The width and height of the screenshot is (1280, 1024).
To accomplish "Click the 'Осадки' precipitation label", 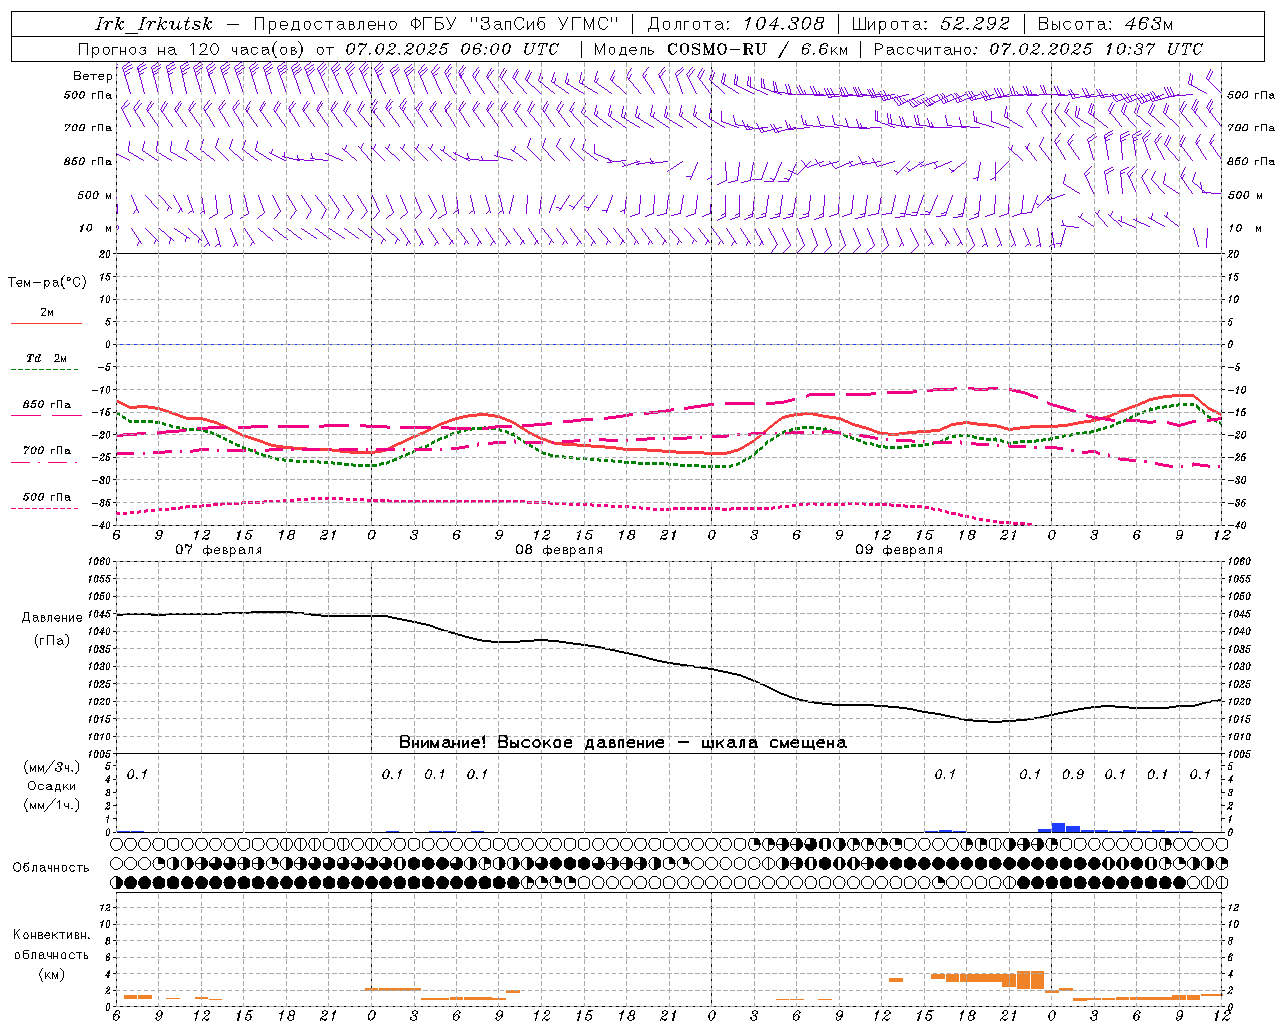I will tap(52, 786).
